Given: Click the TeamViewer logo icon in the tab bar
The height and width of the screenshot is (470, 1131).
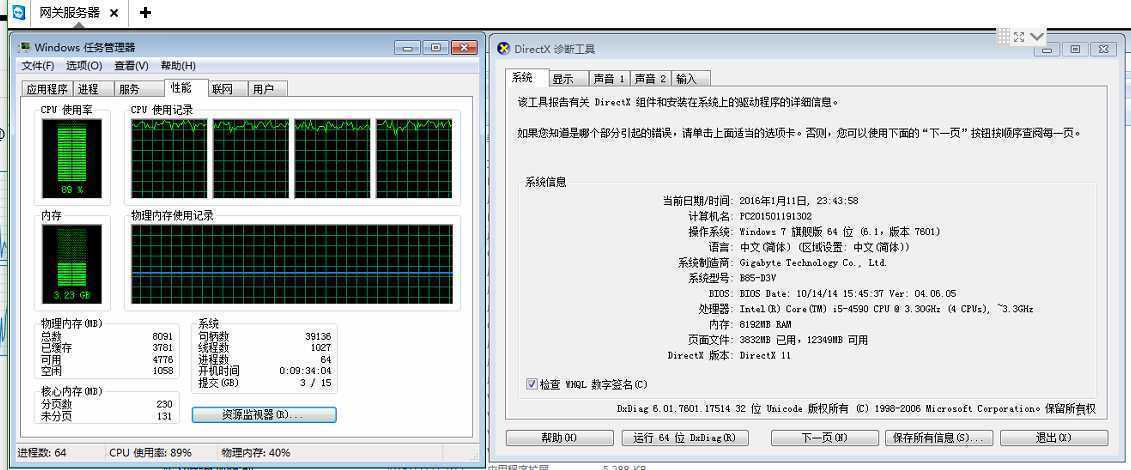Looking at the screenshot, I should pos(19,12).
